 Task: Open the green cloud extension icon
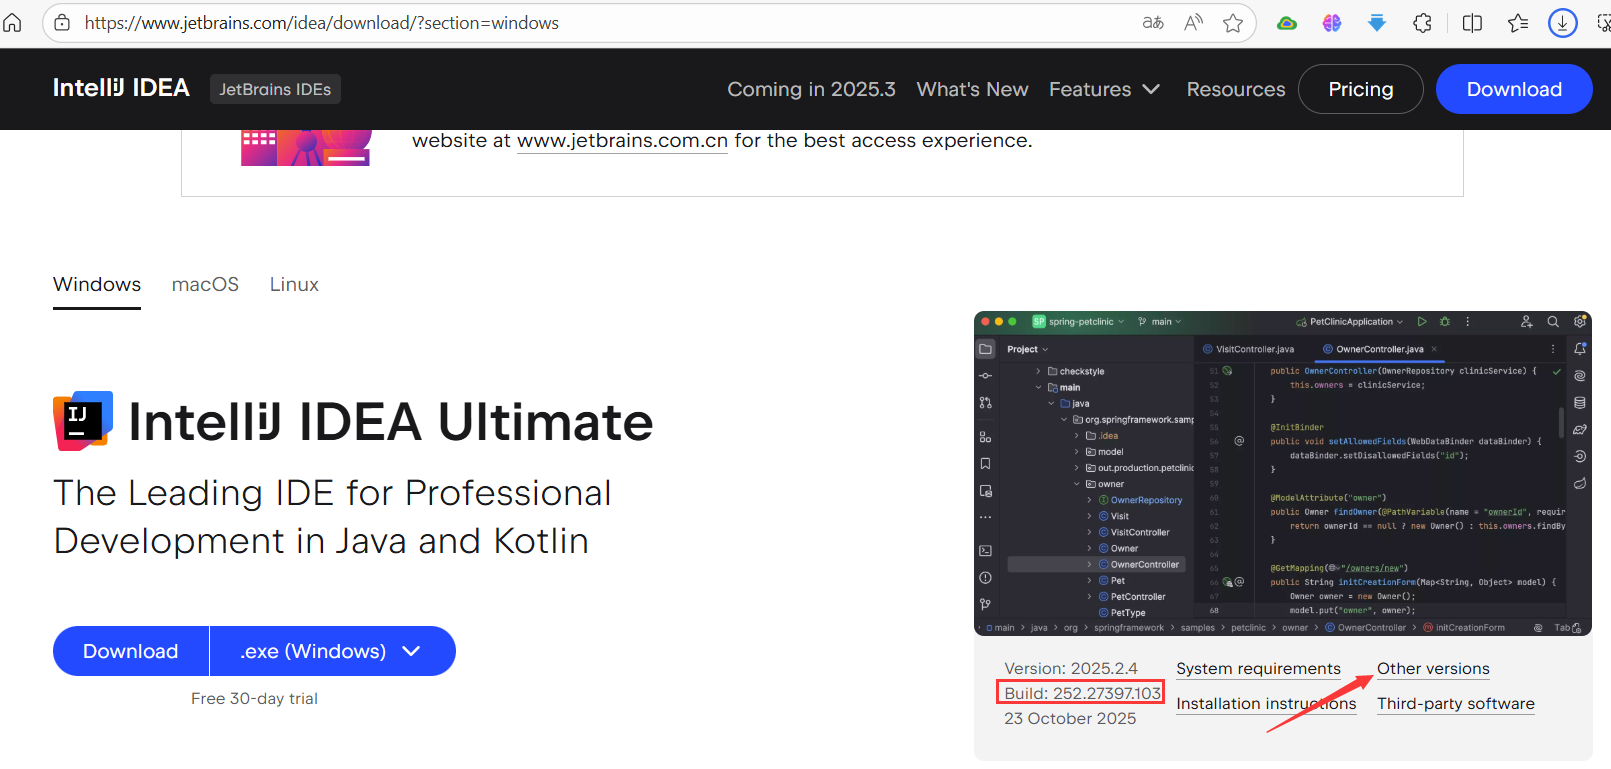click(1287, 22)
